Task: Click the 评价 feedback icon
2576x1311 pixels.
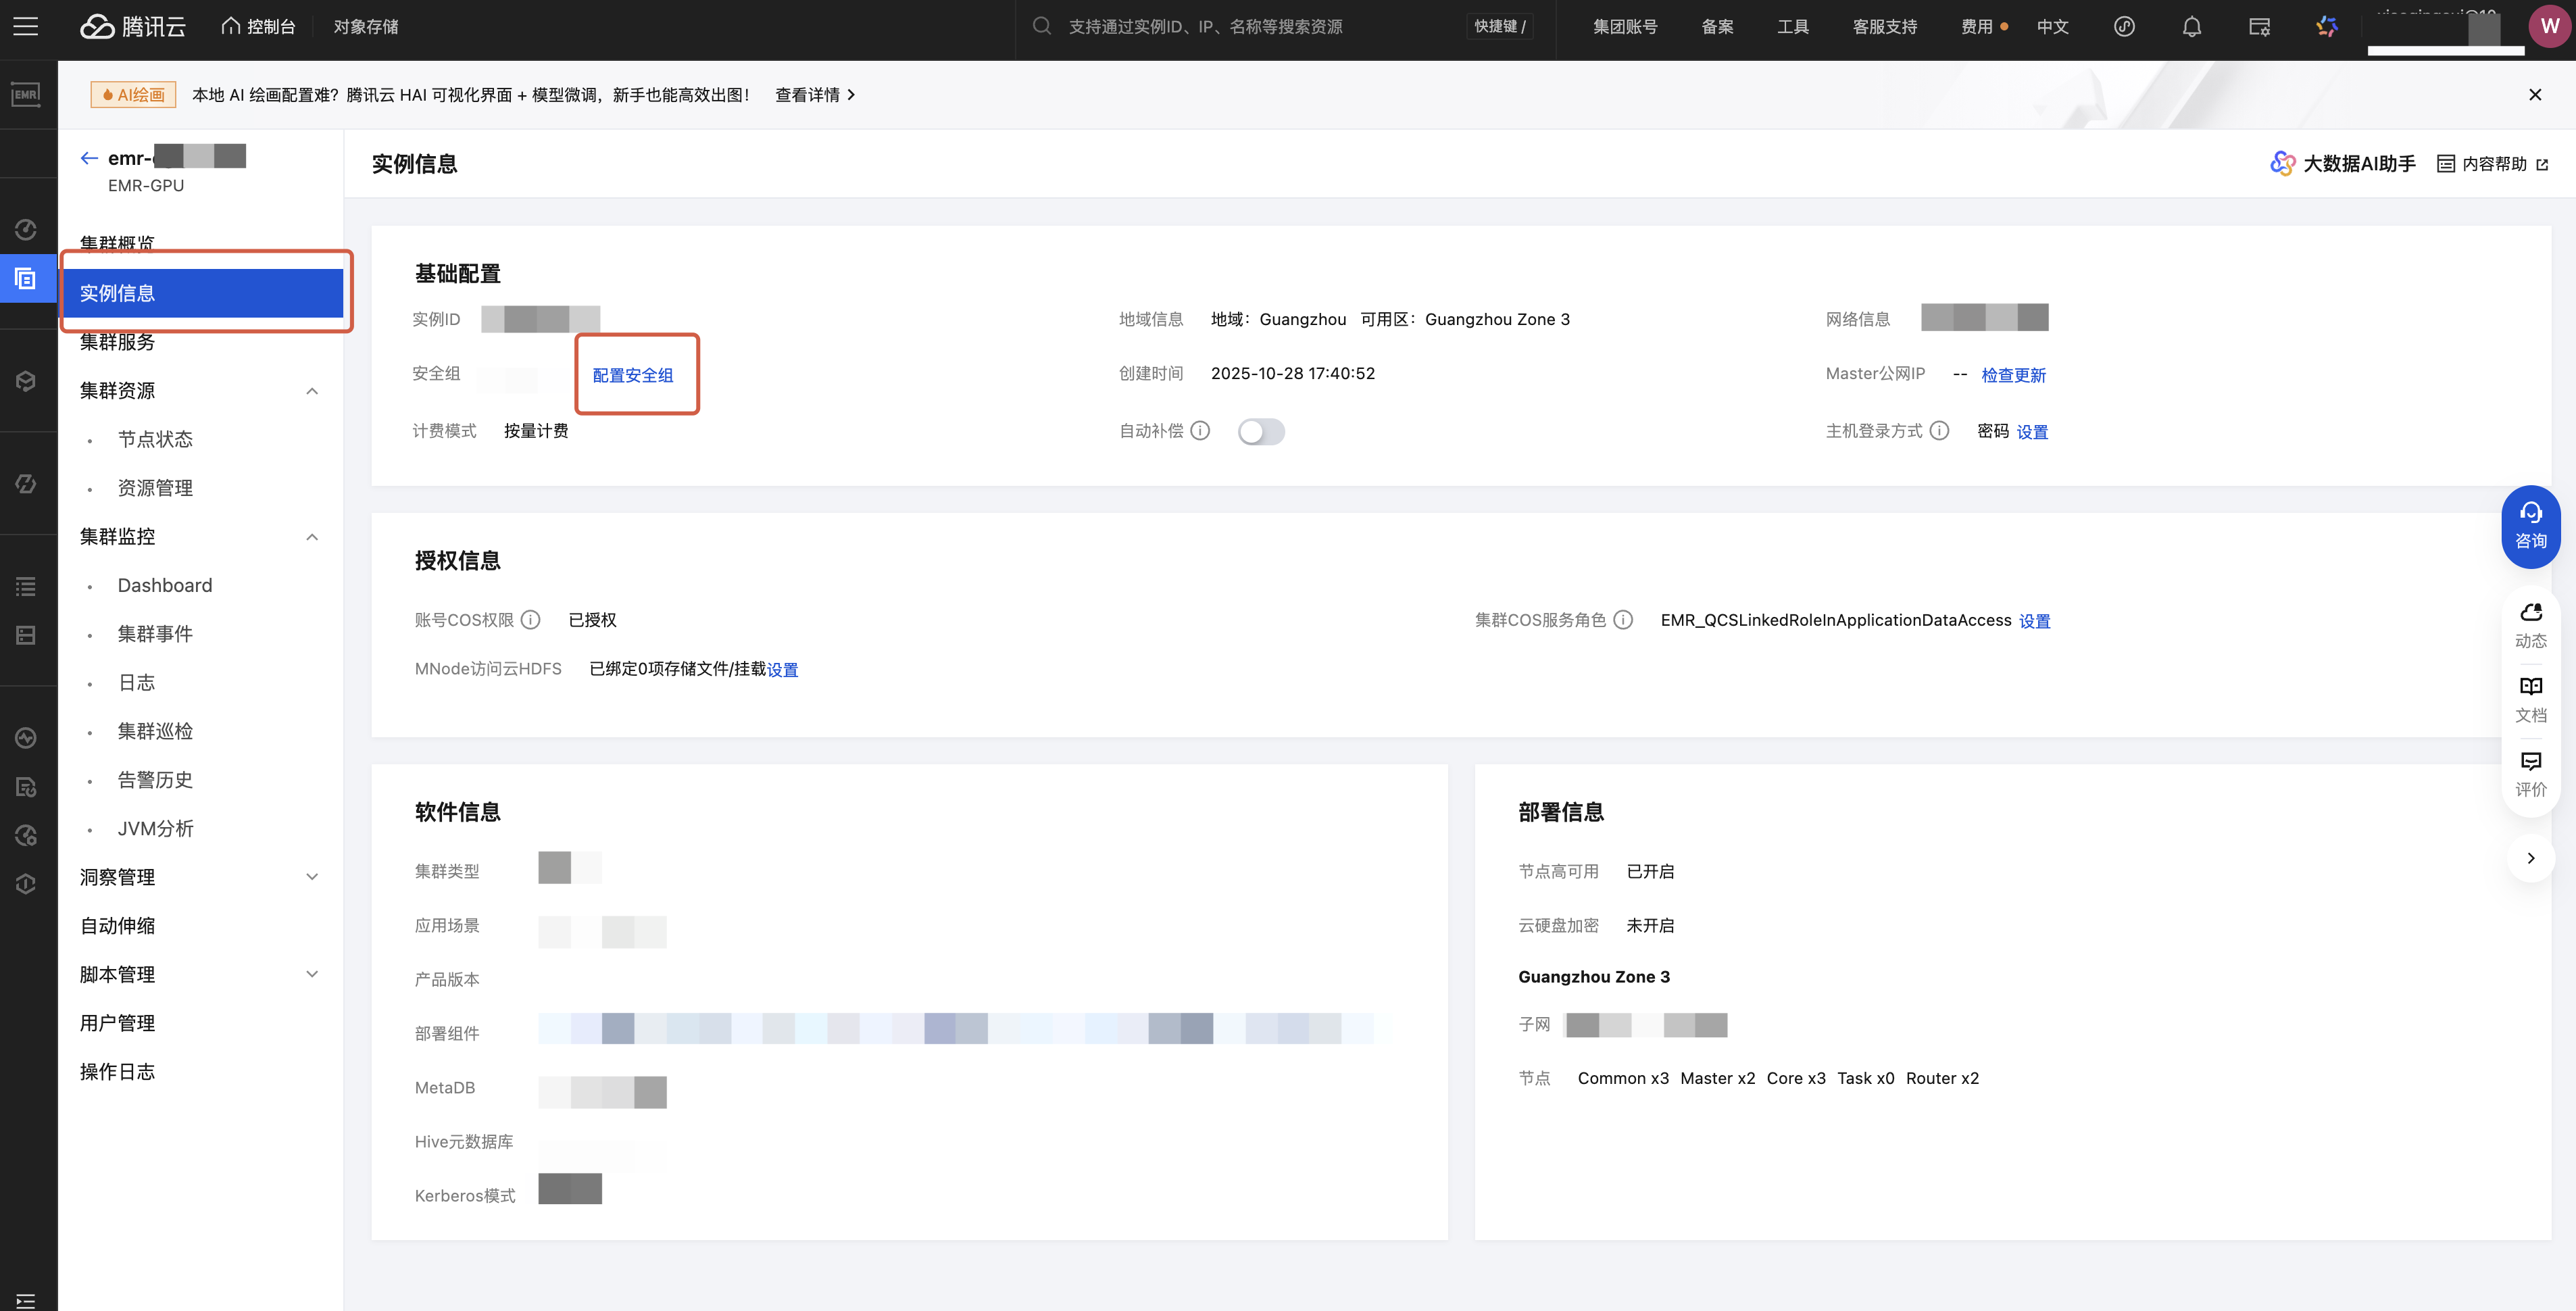Action: point(2530,773)
